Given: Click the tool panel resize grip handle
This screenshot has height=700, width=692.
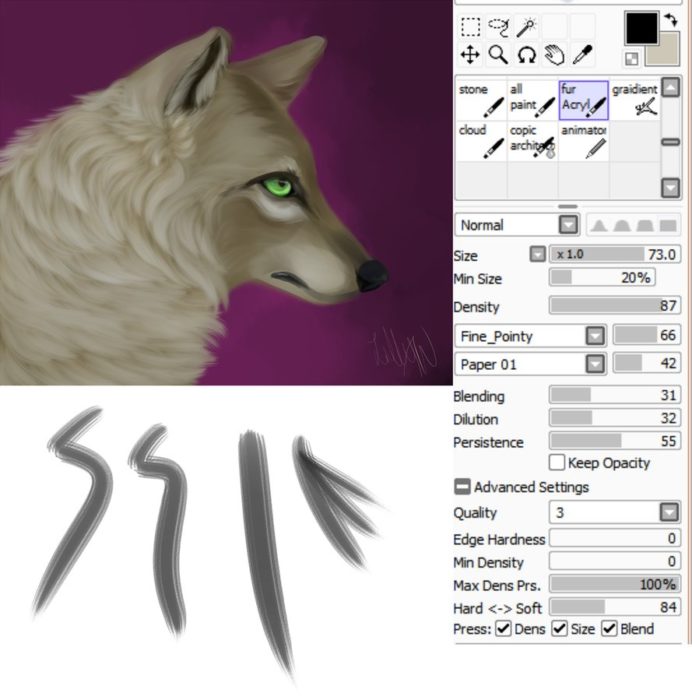Looking at the screenshot, I should 568,206.
